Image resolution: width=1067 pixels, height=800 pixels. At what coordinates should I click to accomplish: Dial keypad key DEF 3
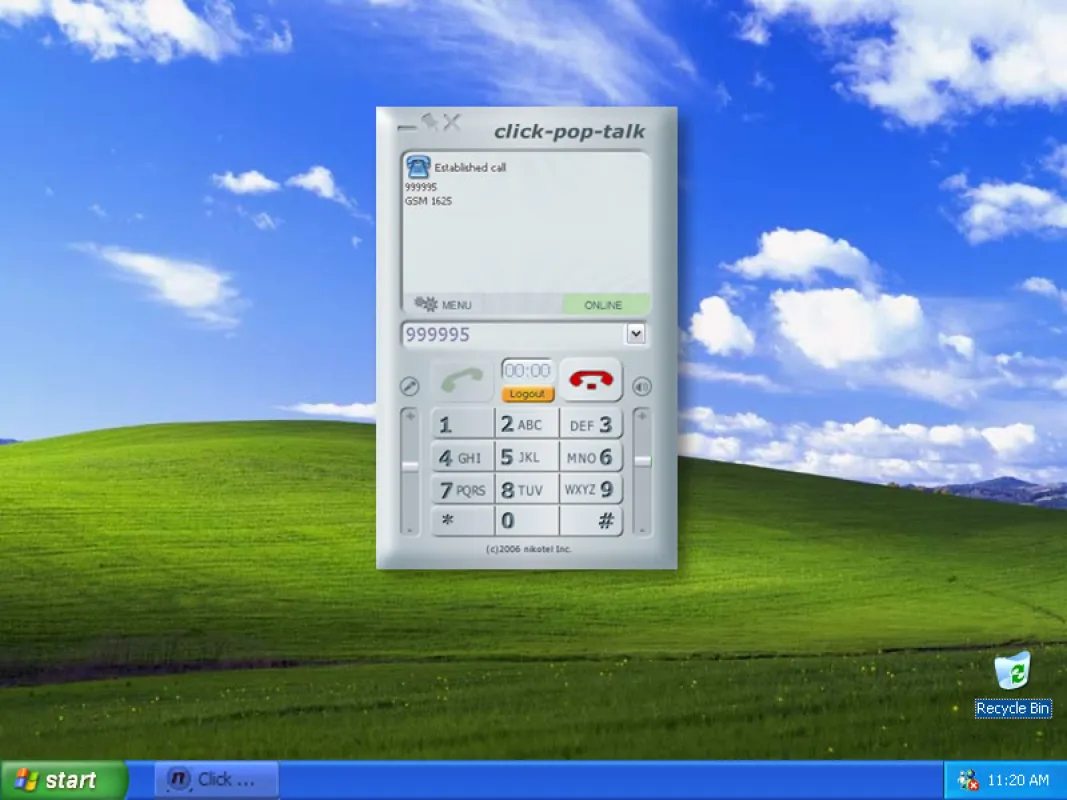pyautogui.click(x=591, y=424)
